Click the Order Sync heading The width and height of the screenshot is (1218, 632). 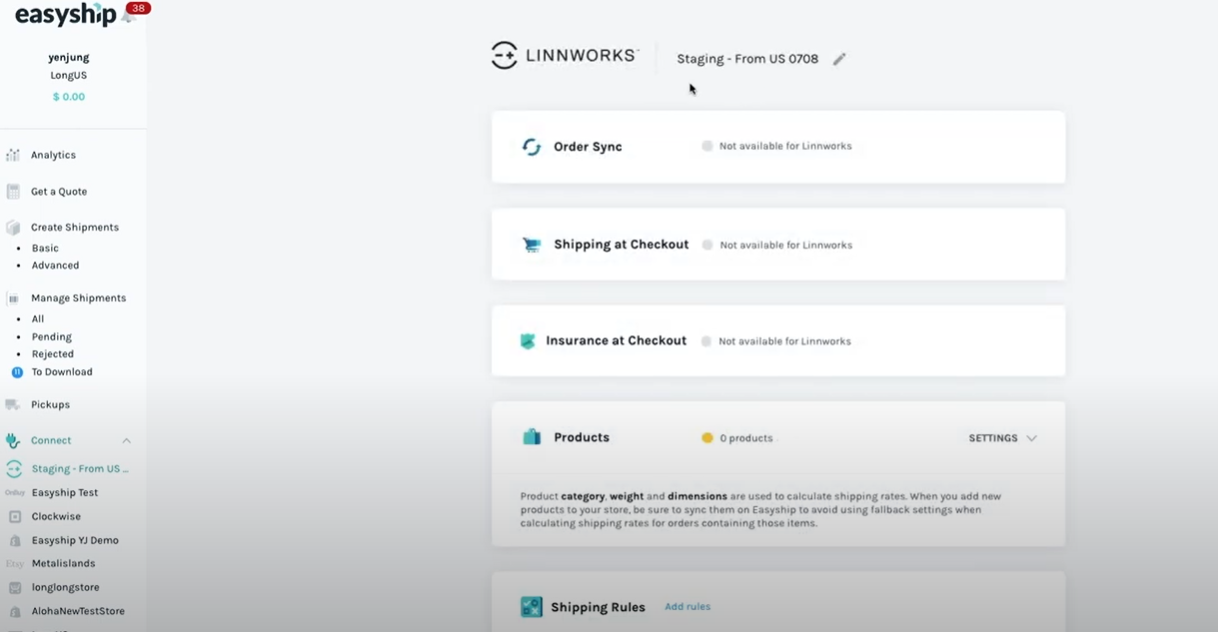[588, 147]
